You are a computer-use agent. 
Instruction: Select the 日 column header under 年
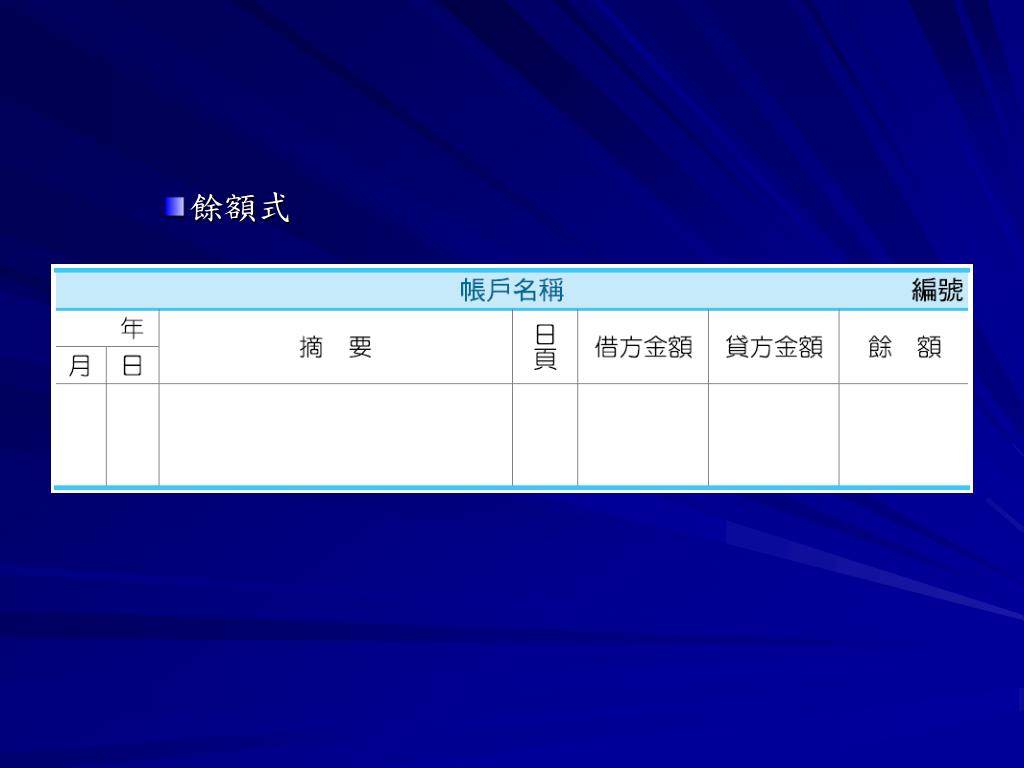[133, 365]
